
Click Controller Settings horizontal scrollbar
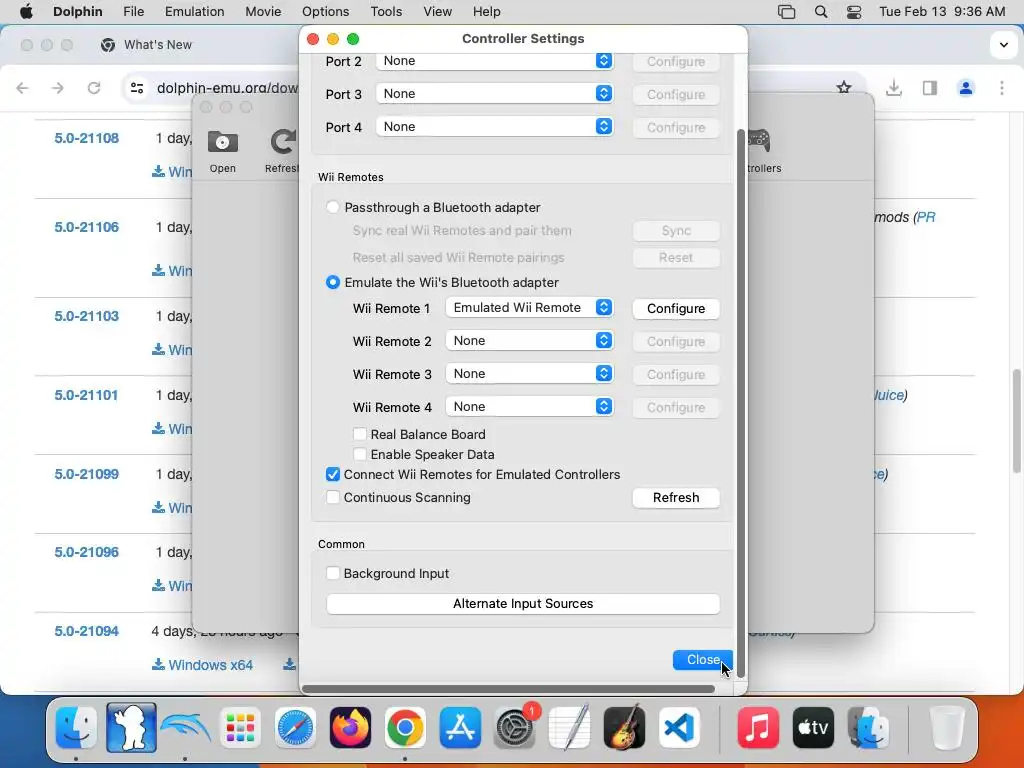[x=509, y=688]
